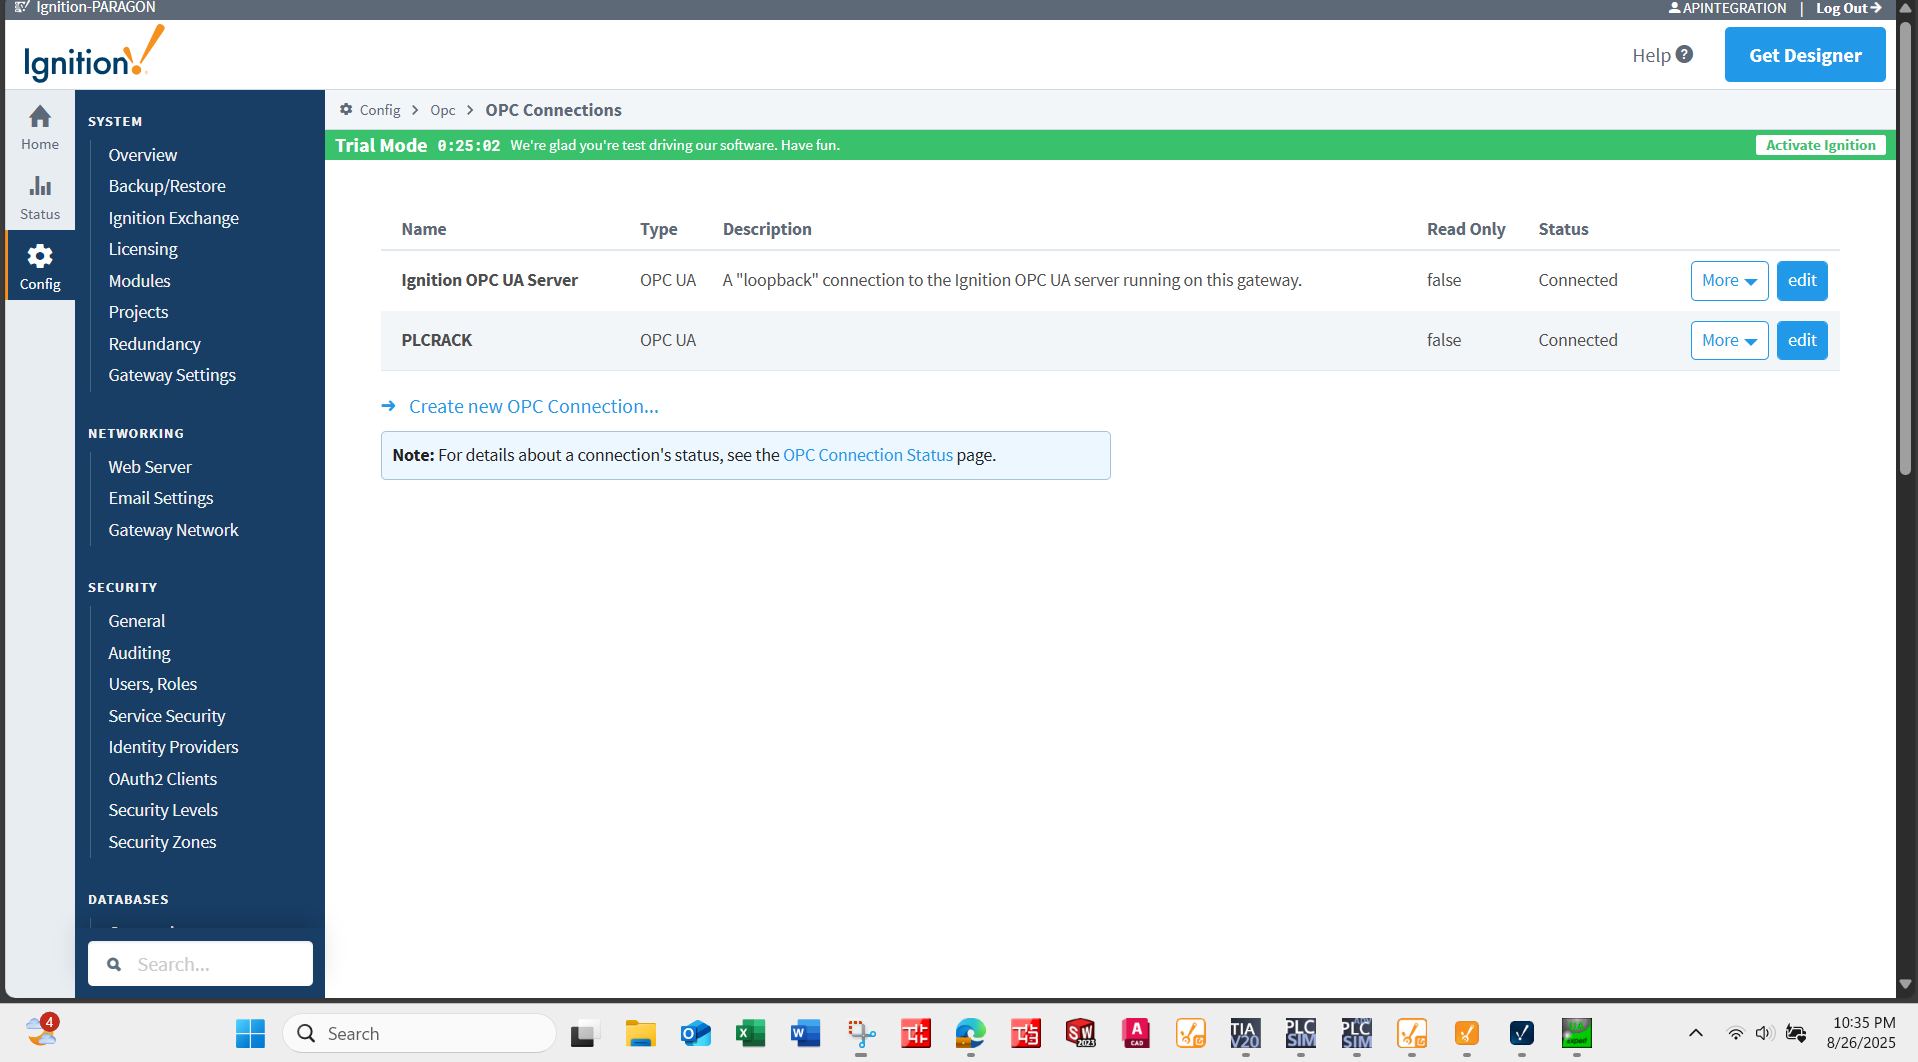Open the OPC Connection Status page link
Viewport: 1918px width, 1062px height.
[868, 455]
